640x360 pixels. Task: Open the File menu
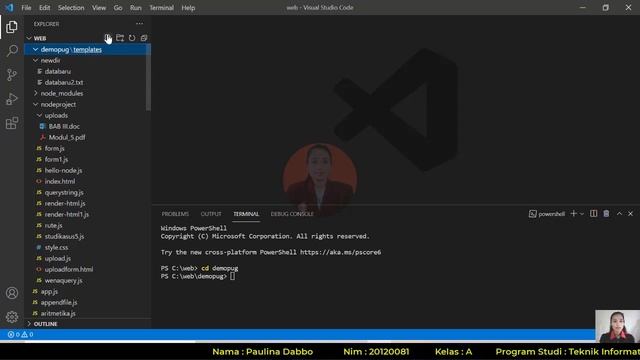(x=26, y=8)
